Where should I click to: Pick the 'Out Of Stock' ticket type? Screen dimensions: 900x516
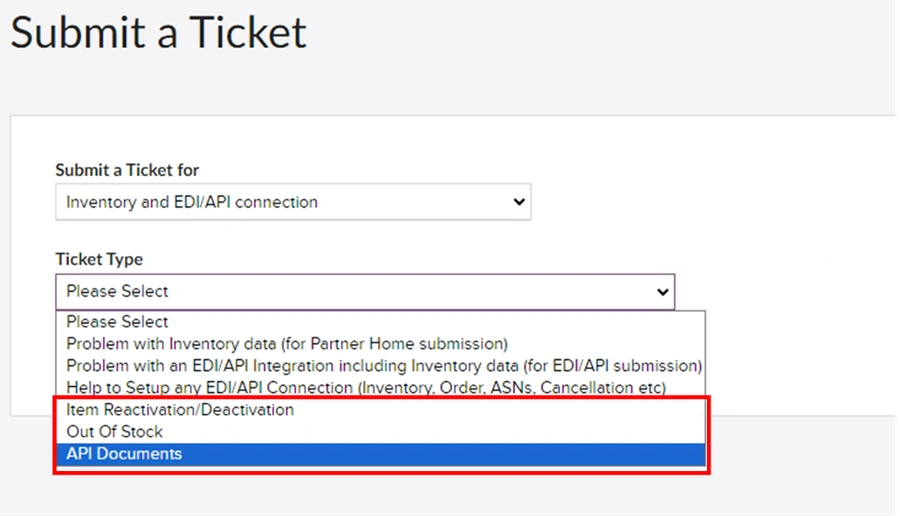click(x=381, y=432)
